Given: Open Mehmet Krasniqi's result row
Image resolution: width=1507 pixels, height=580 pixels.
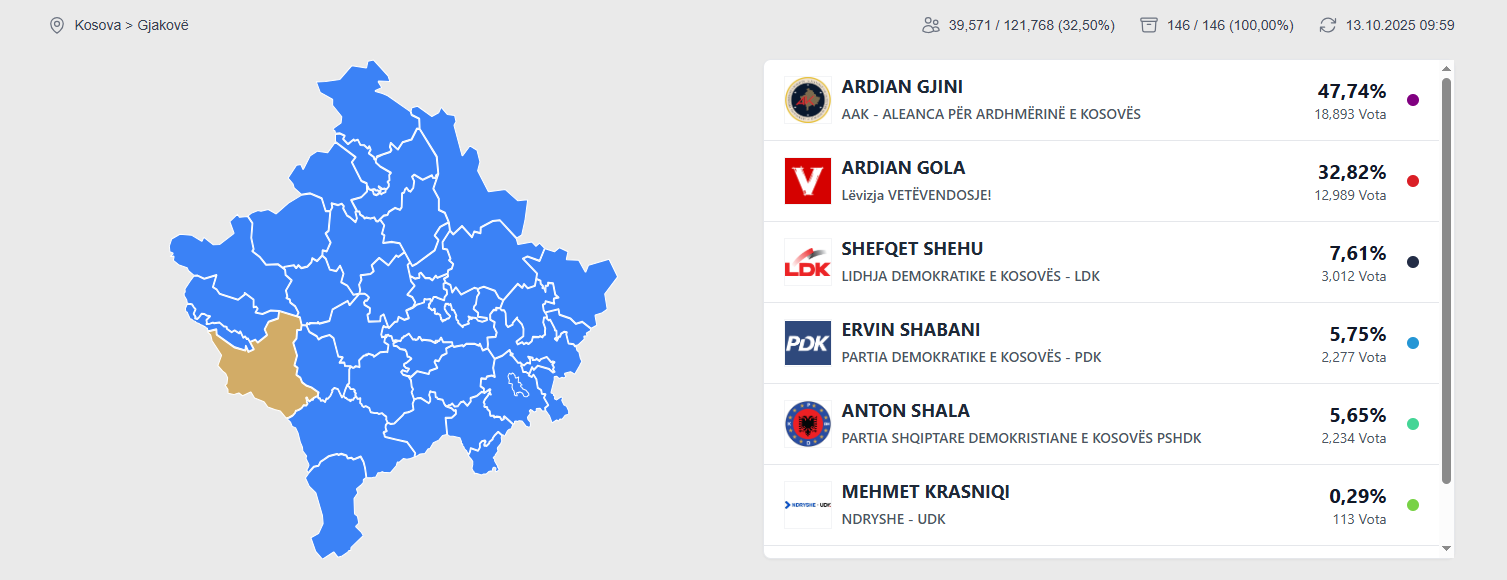Looking at the screenshot, I should 1100,505.
